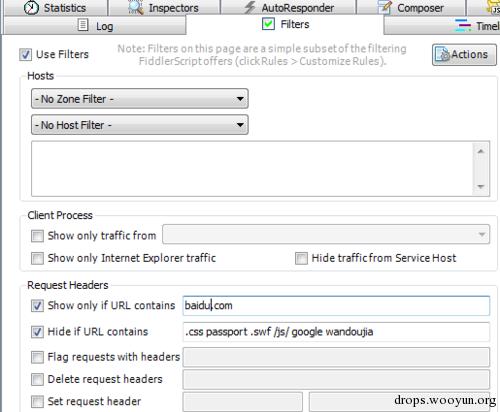Click hosts list scrollbar down arrow
Screen dimensions: 500x412
481,187
